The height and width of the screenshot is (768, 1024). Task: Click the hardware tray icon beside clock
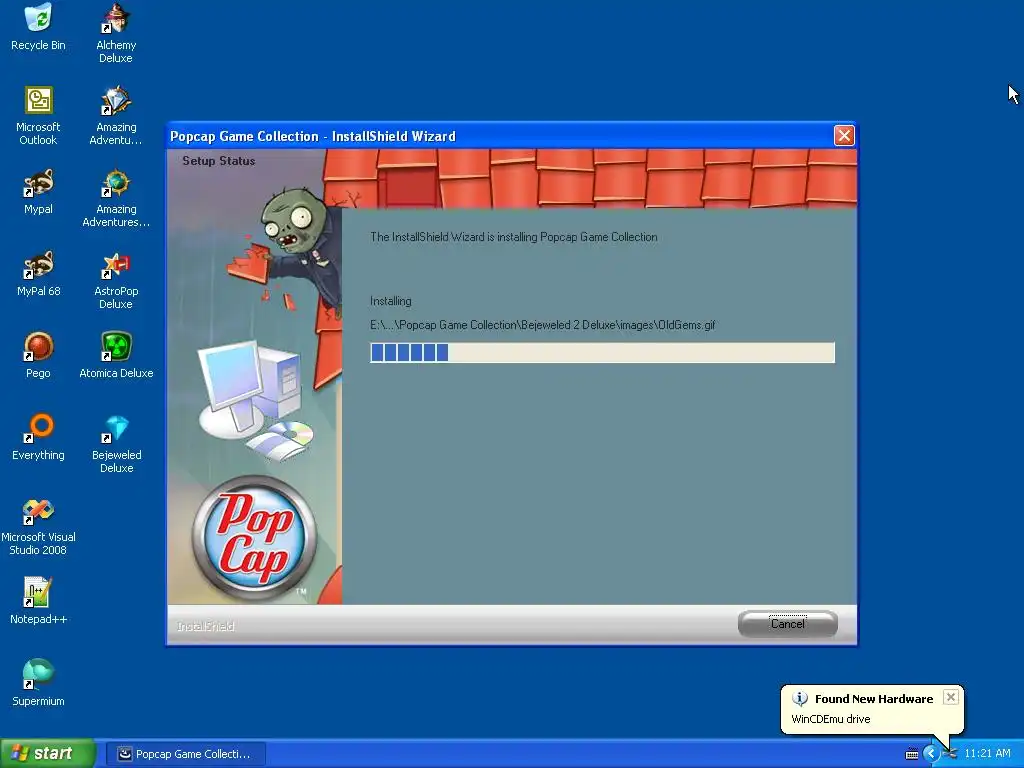[x=950, y=754]
